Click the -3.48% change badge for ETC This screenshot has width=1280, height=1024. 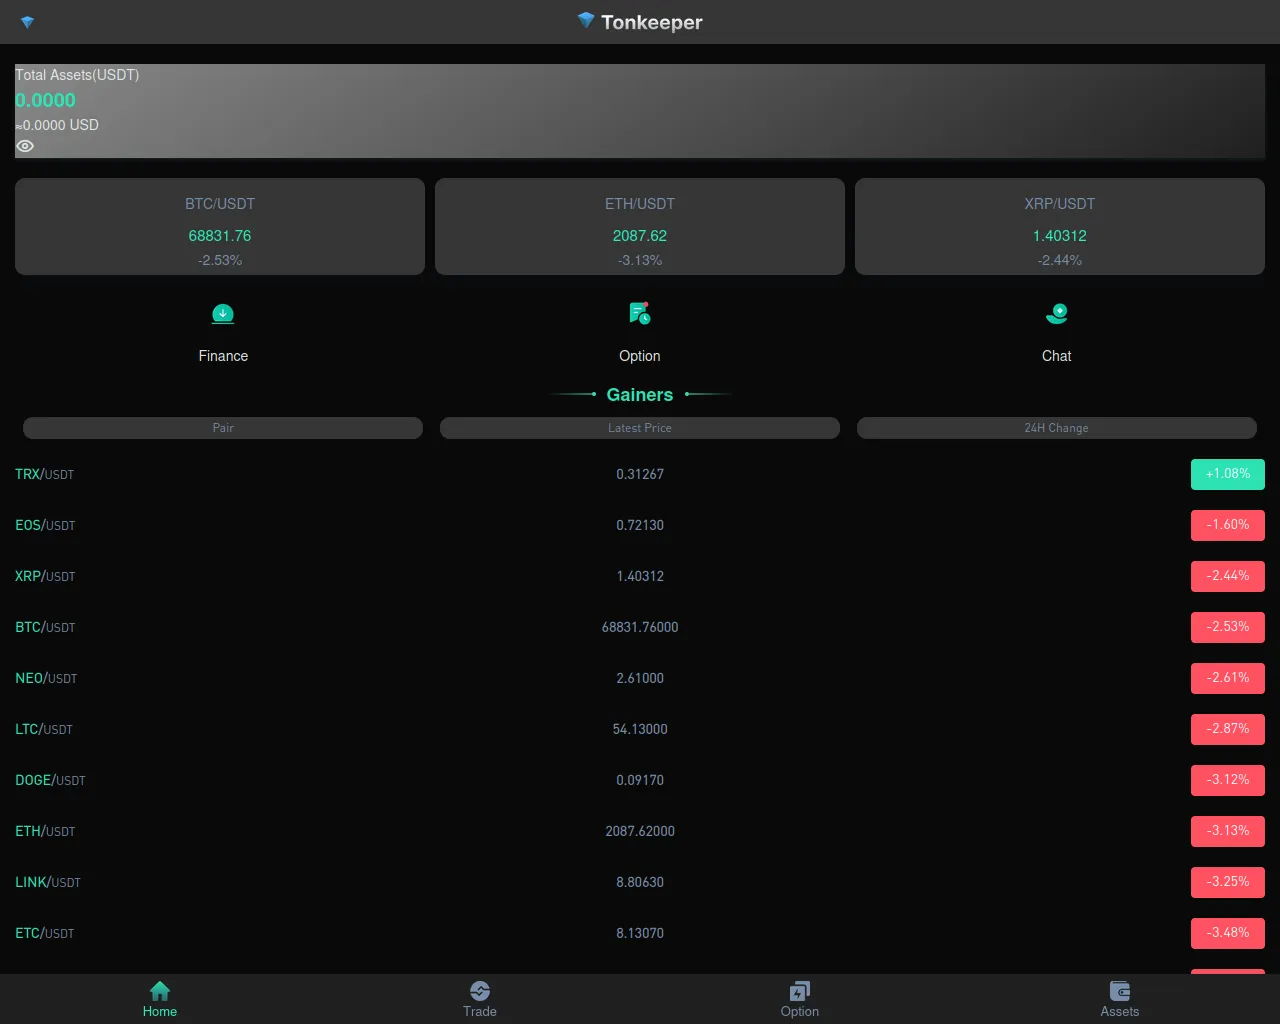click(1227, 933)
